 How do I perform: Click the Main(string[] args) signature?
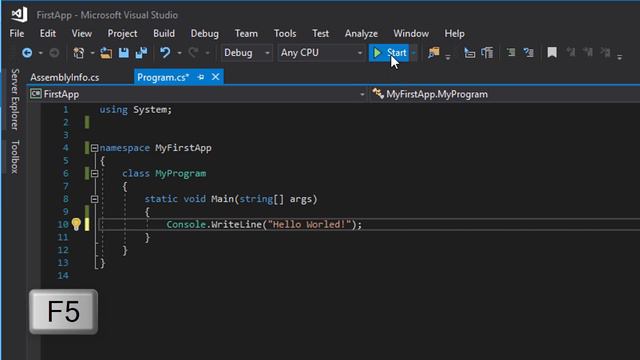[x=264, y=199]
